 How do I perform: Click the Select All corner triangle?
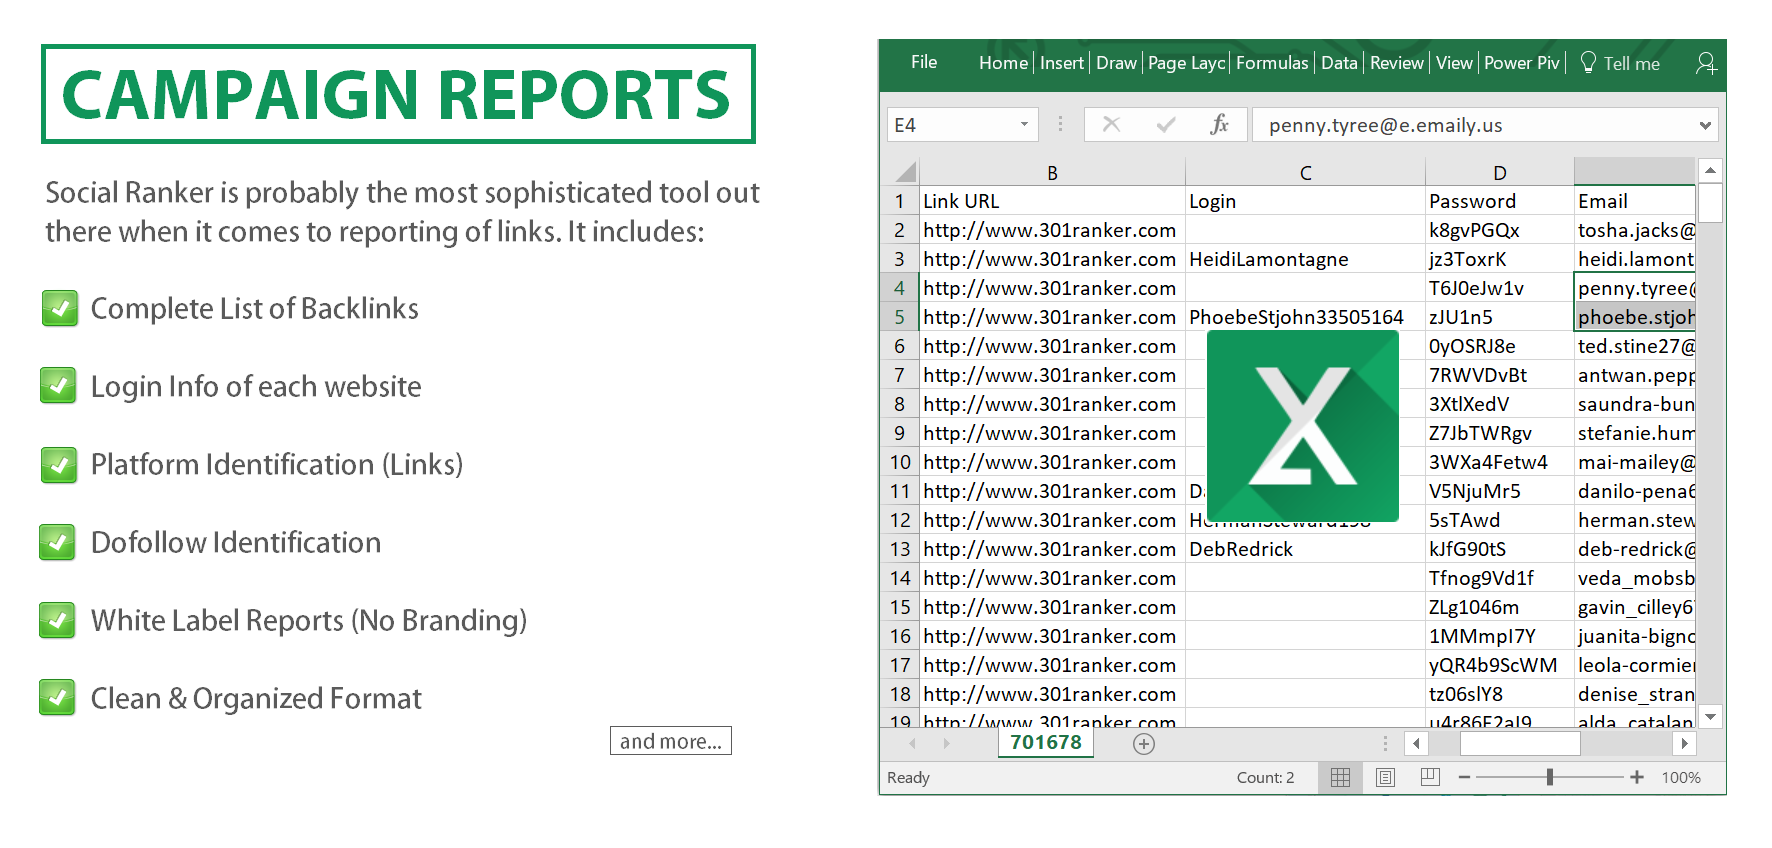point(906,172)
